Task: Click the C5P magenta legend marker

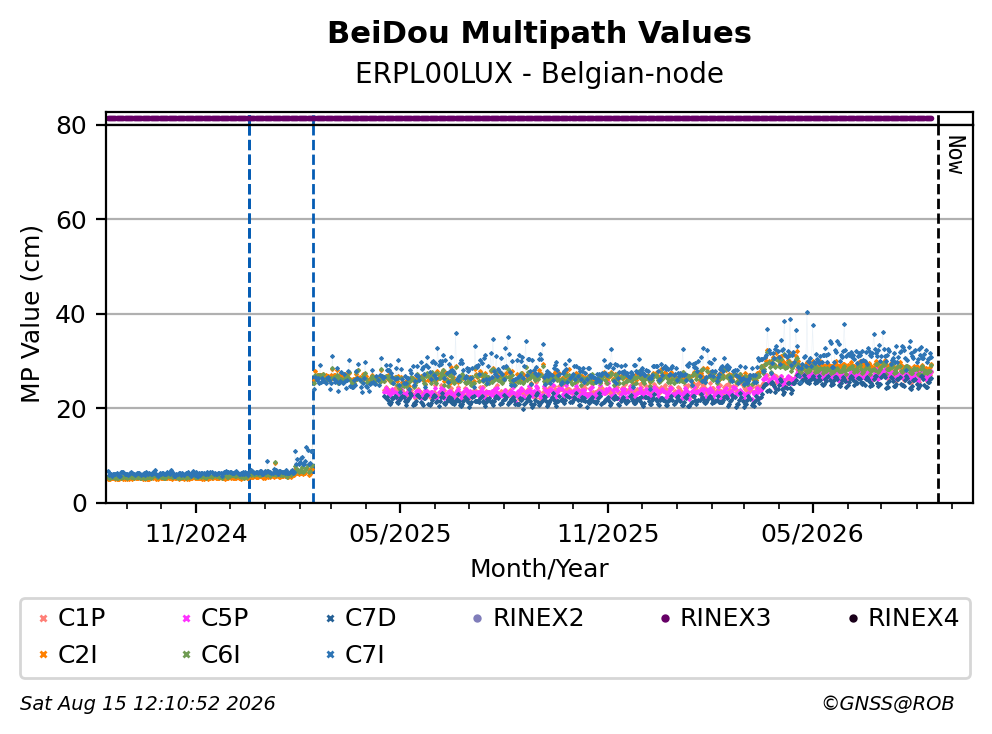Action: [186, 618]
